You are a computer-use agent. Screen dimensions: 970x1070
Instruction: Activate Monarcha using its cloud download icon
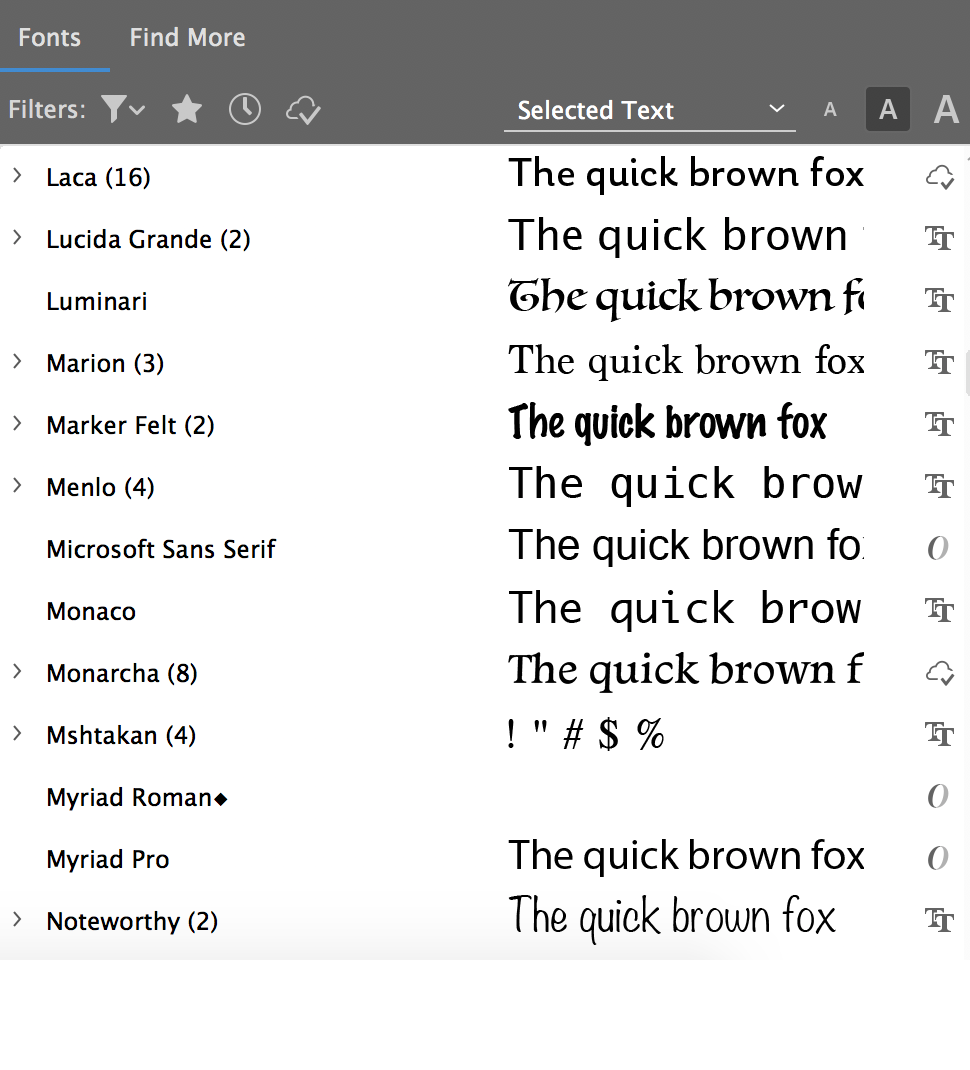(939, 672)
